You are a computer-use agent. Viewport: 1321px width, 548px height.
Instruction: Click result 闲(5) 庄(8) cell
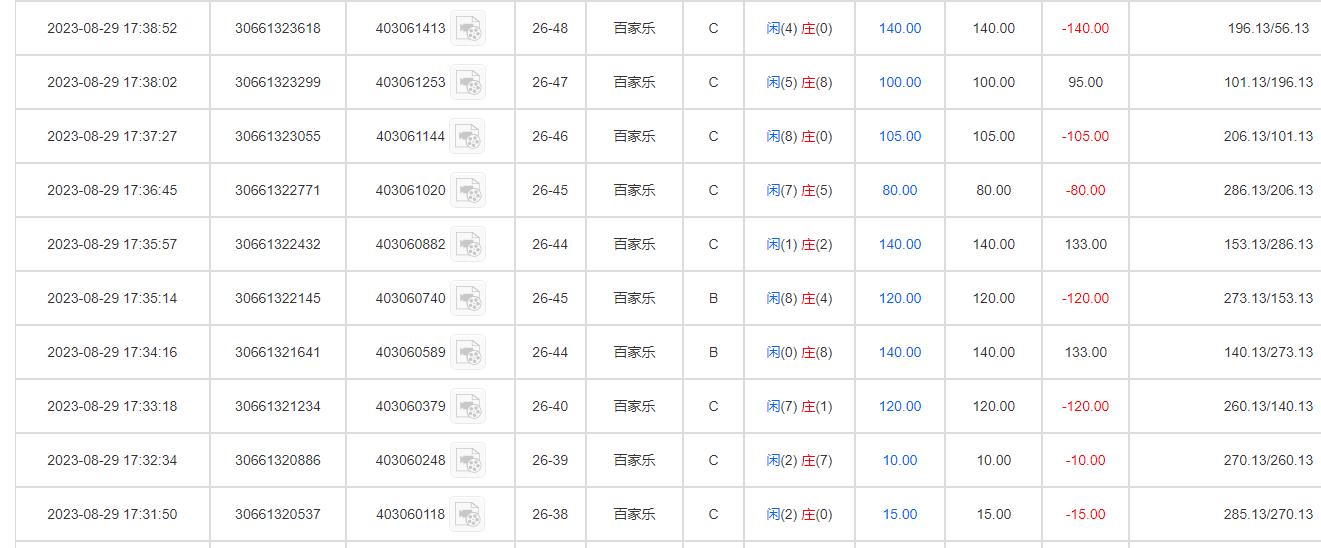click(x=799, y=83)
